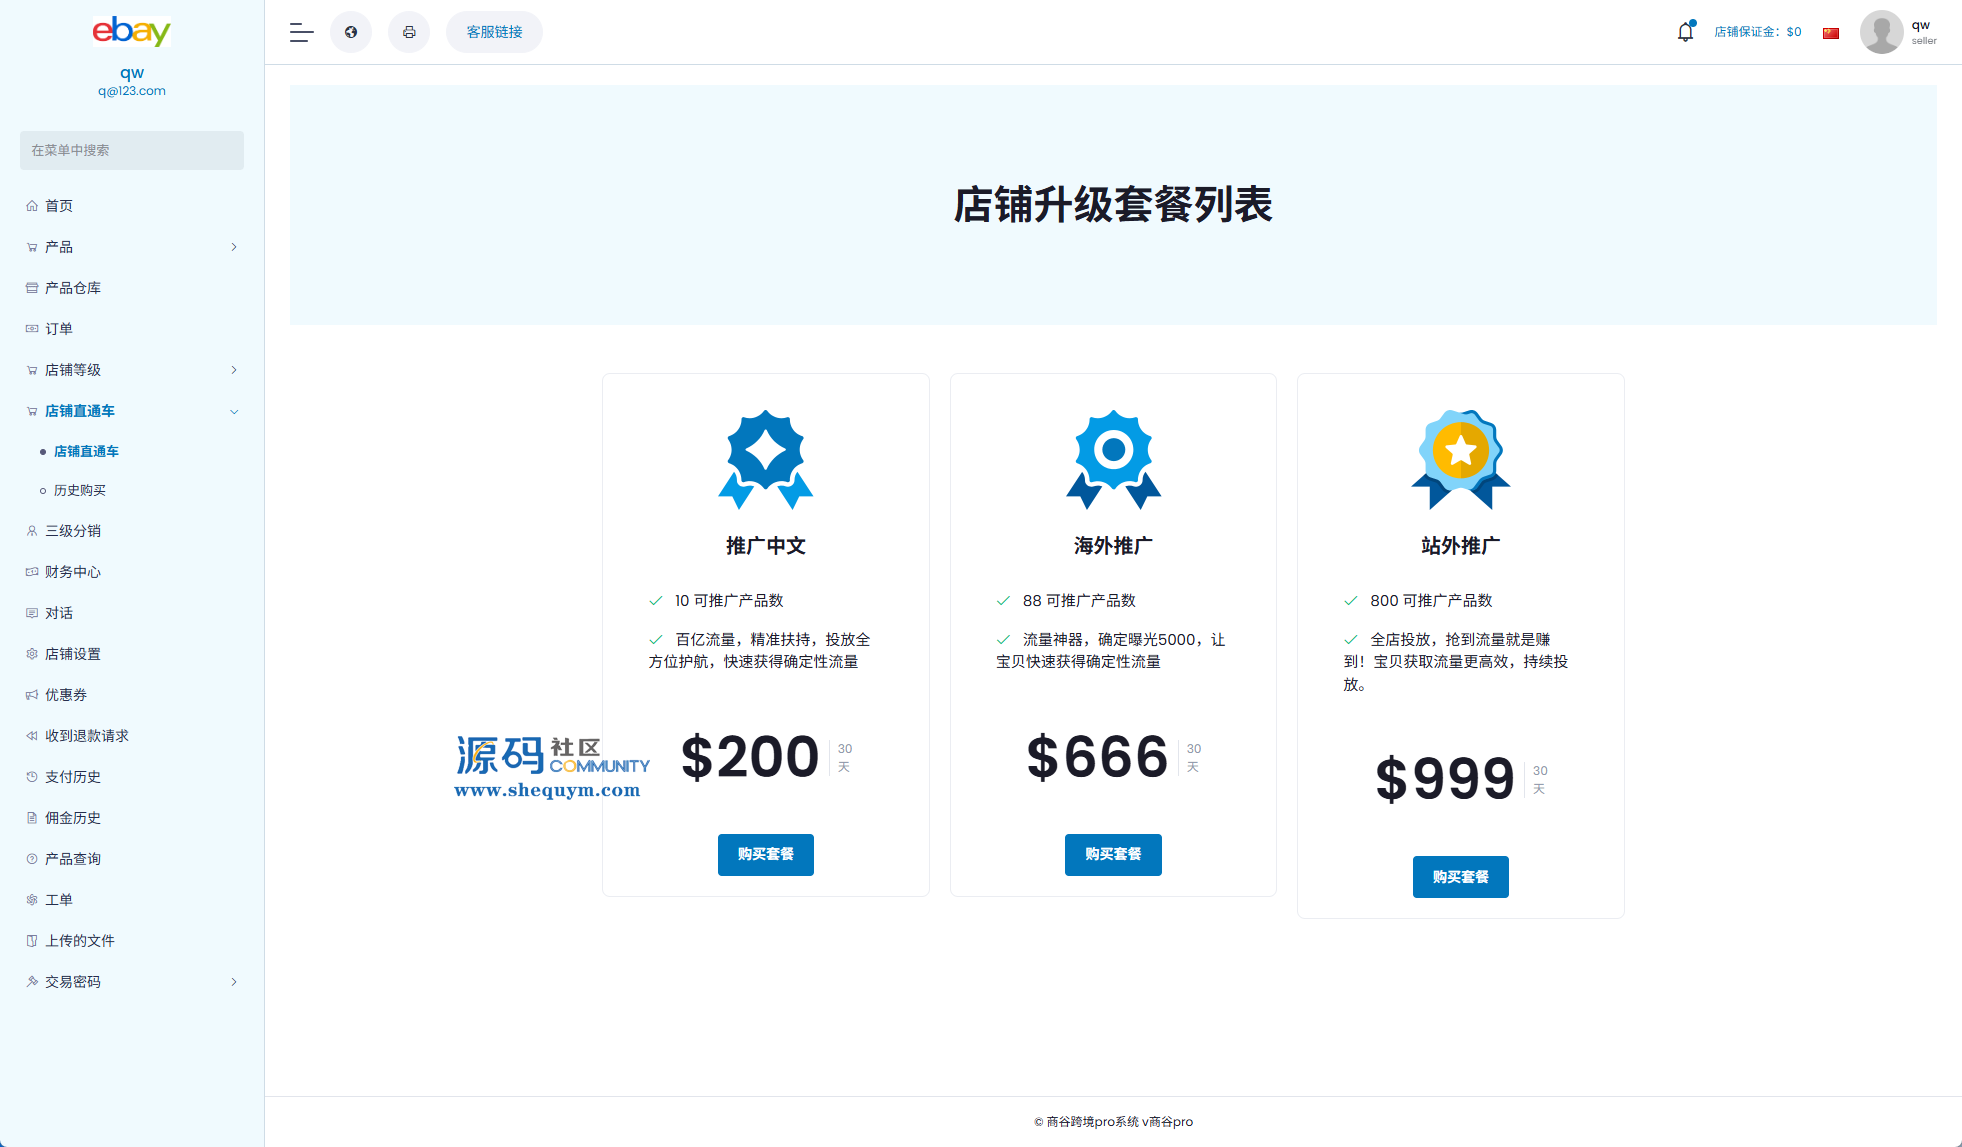This screenshot has width=1962, height=1147.
Task: Click the sidebar menu search field
Action: (x=131, y=150)
